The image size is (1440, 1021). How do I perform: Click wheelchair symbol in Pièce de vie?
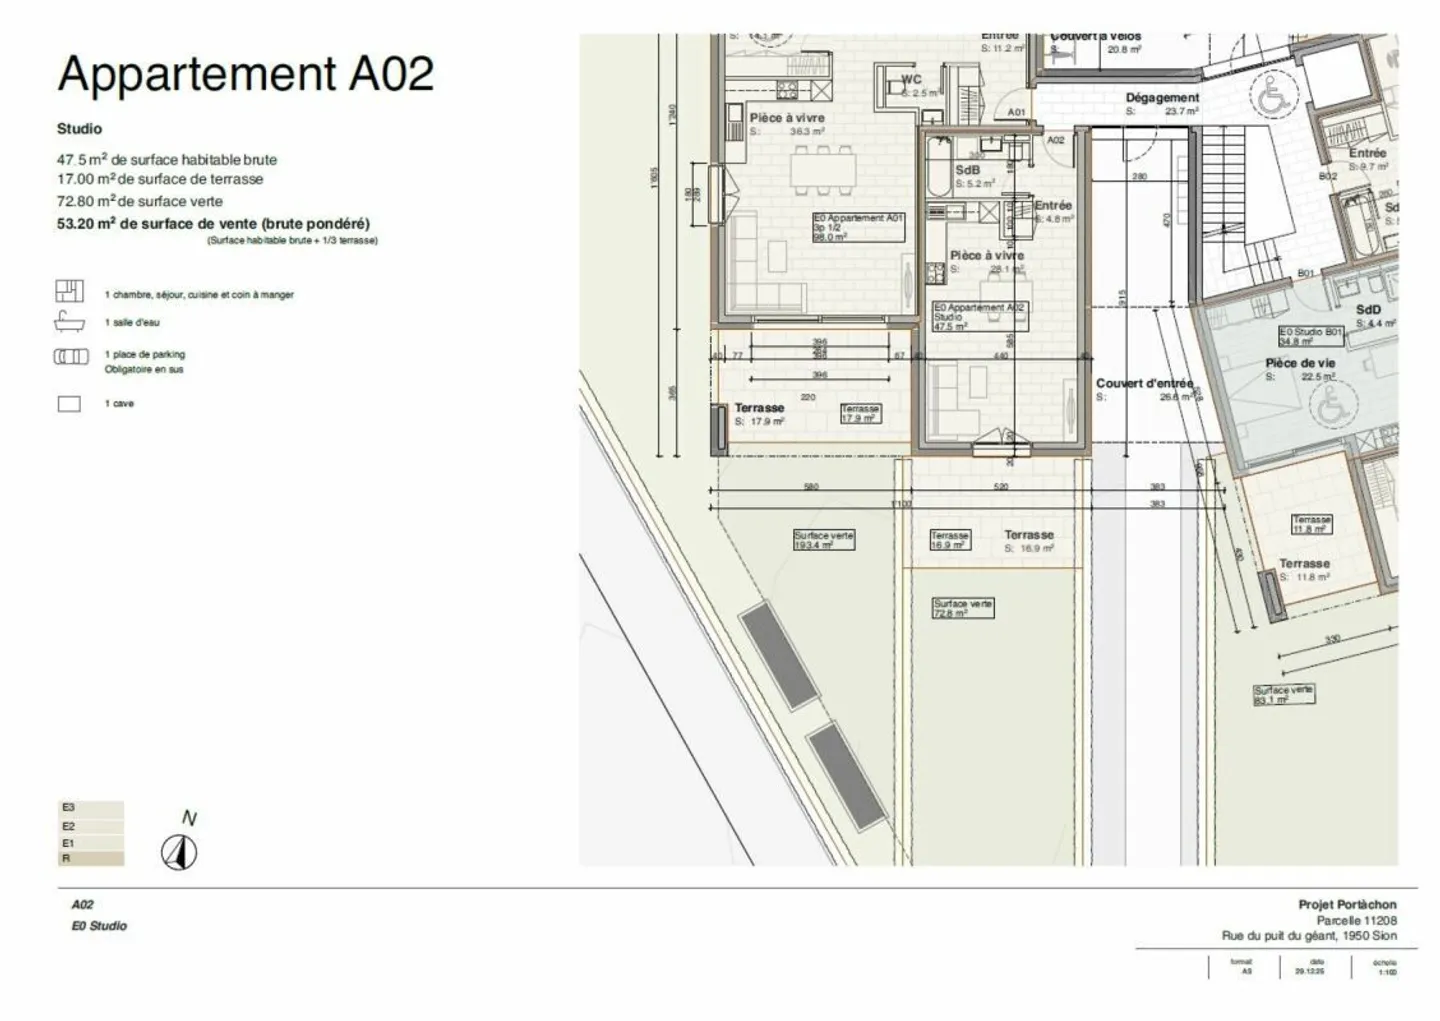point(1328,405)
